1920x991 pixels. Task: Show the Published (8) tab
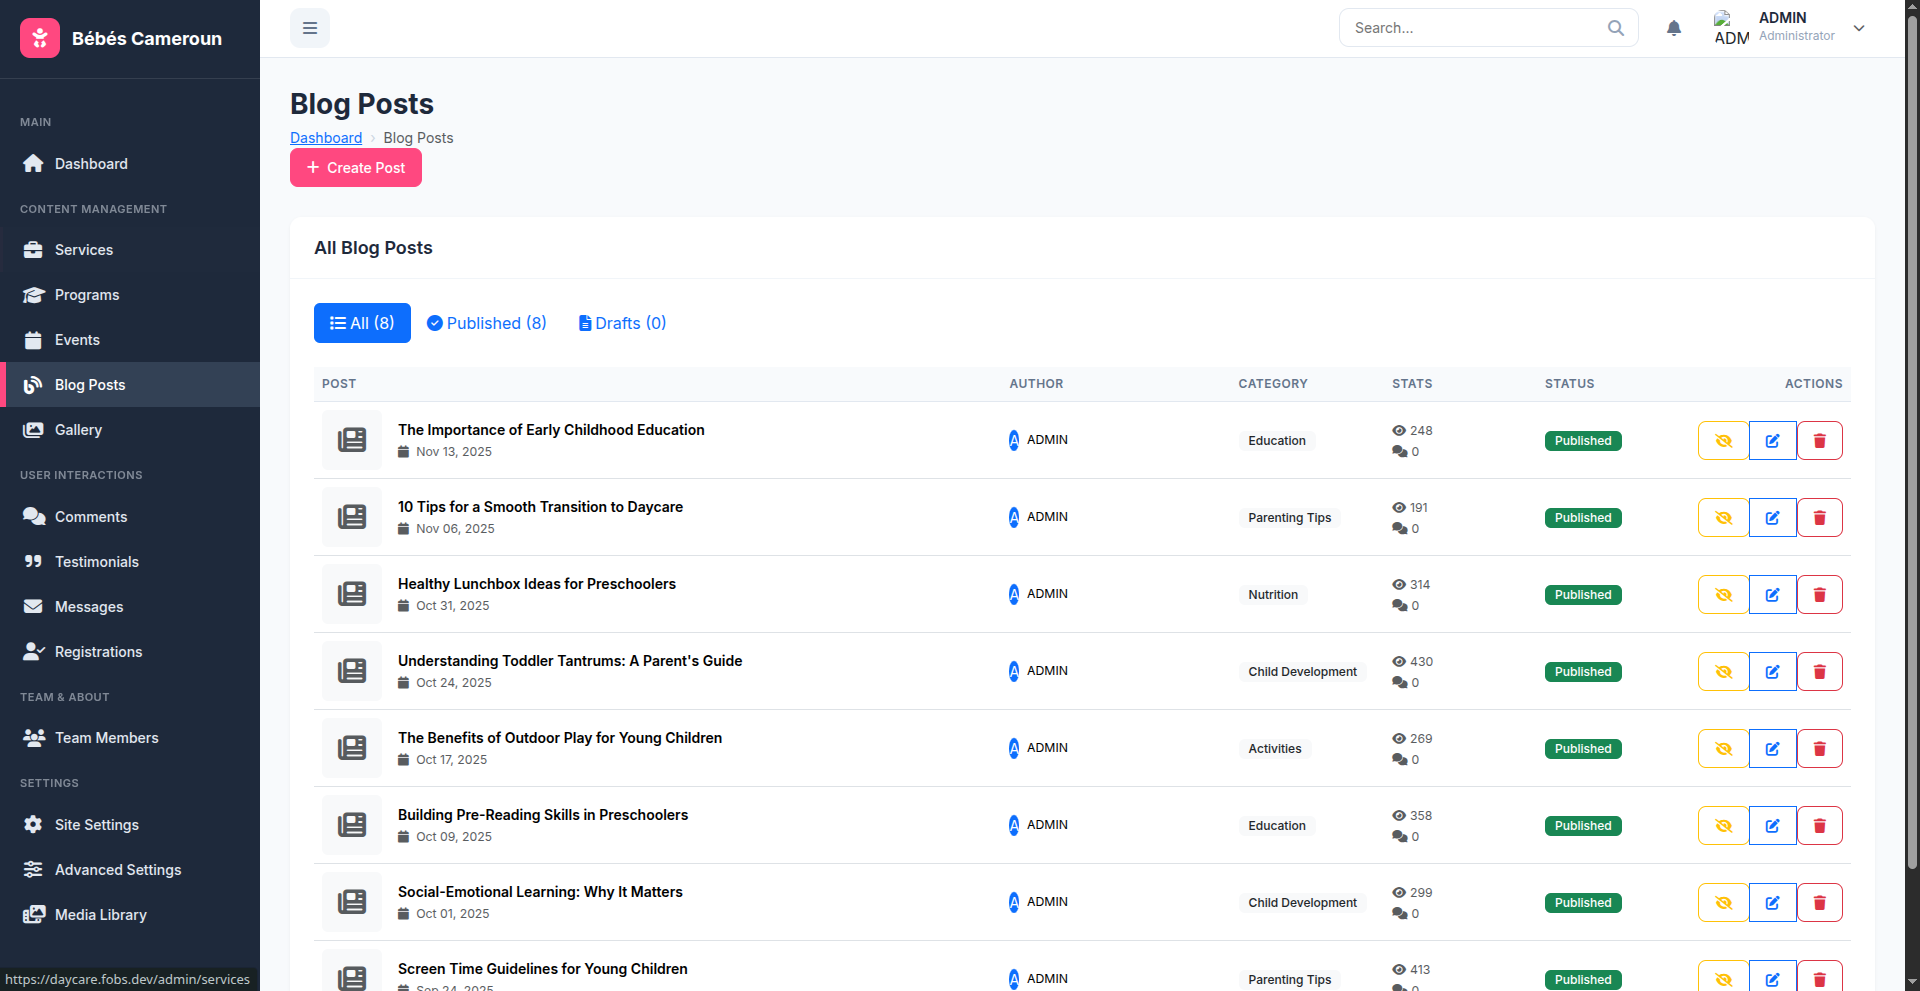pyautogui.click(x=487, y=323)
